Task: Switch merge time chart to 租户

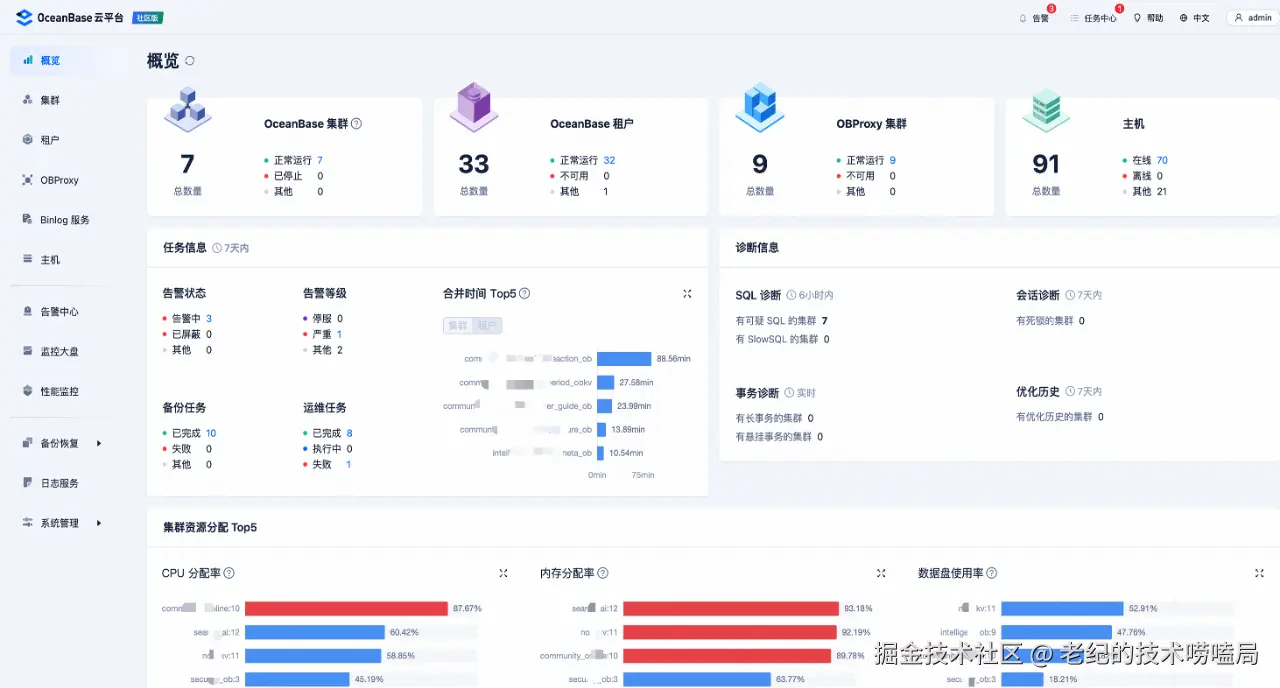Action: [486, 326]
